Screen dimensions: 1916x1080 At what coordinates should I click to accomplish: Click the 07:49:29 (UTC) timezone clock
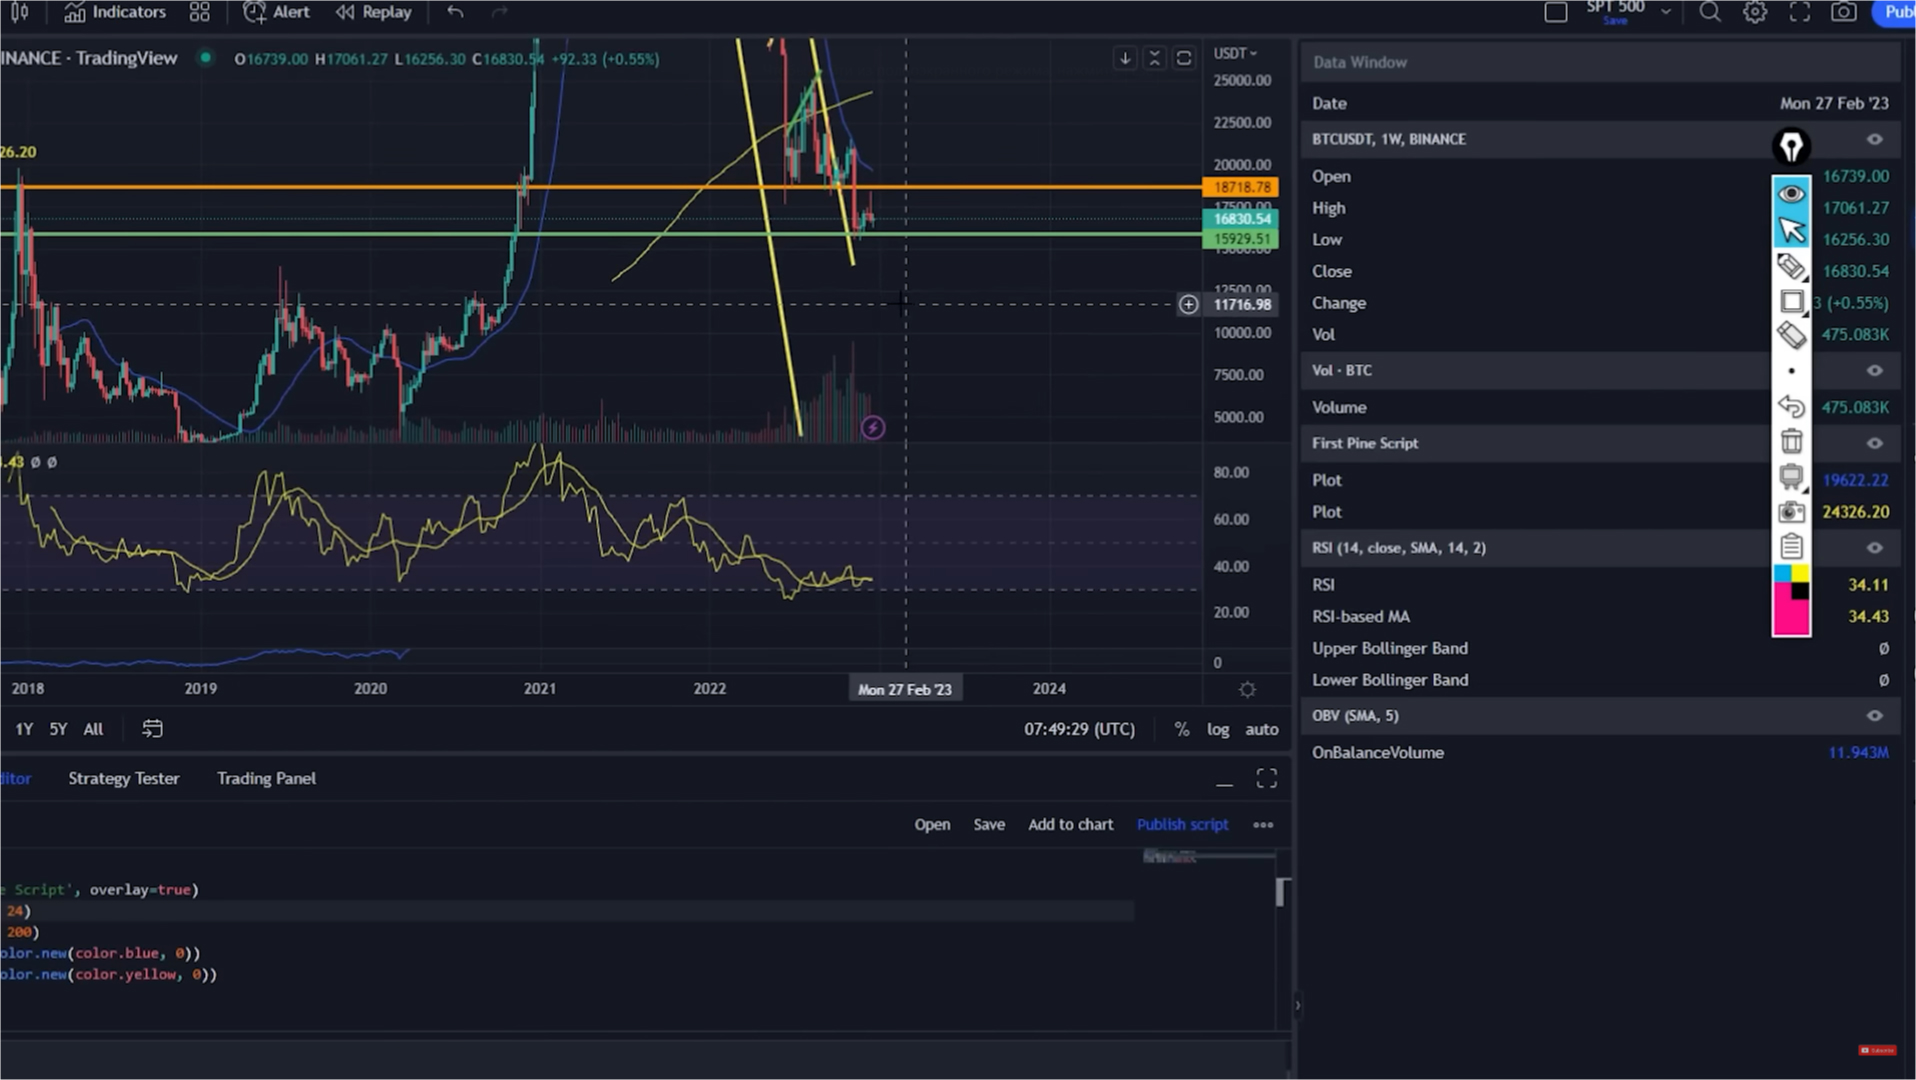pyautogui.click(x=1079, y=729)
